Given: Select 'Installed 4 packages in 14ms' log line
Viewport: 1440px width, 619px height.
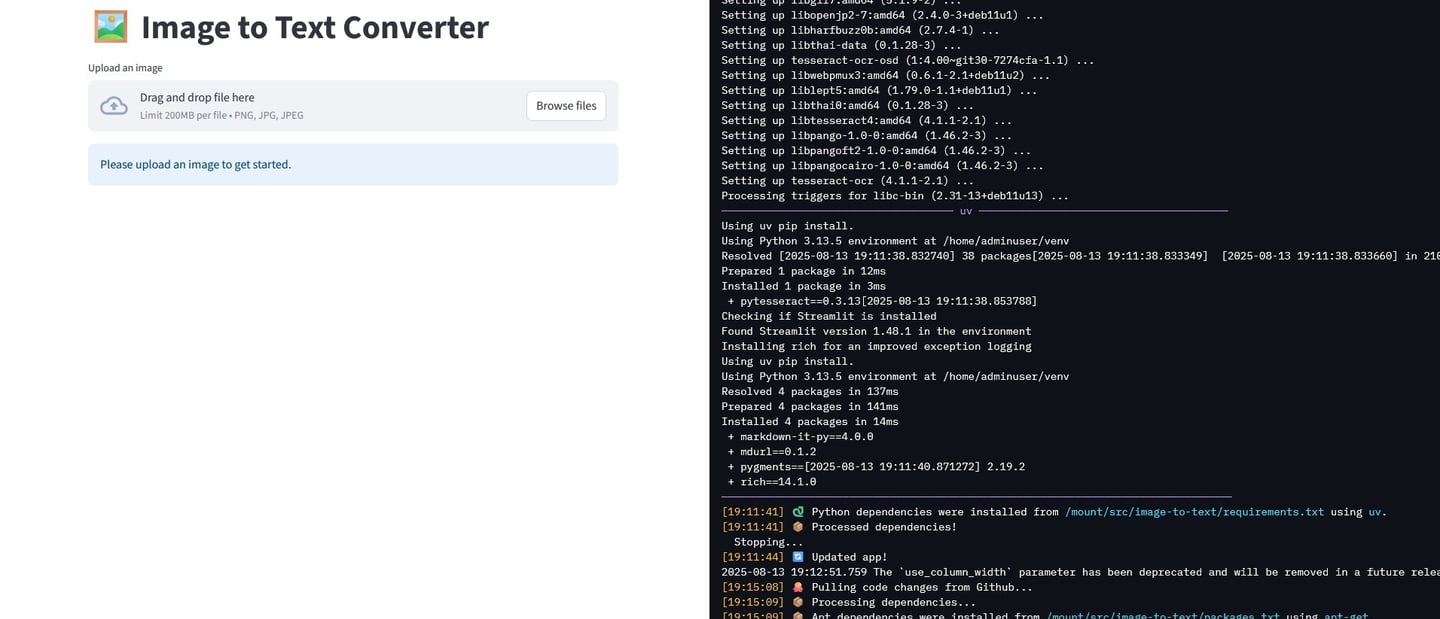Looking at the screenshot, I should (810, 421).
